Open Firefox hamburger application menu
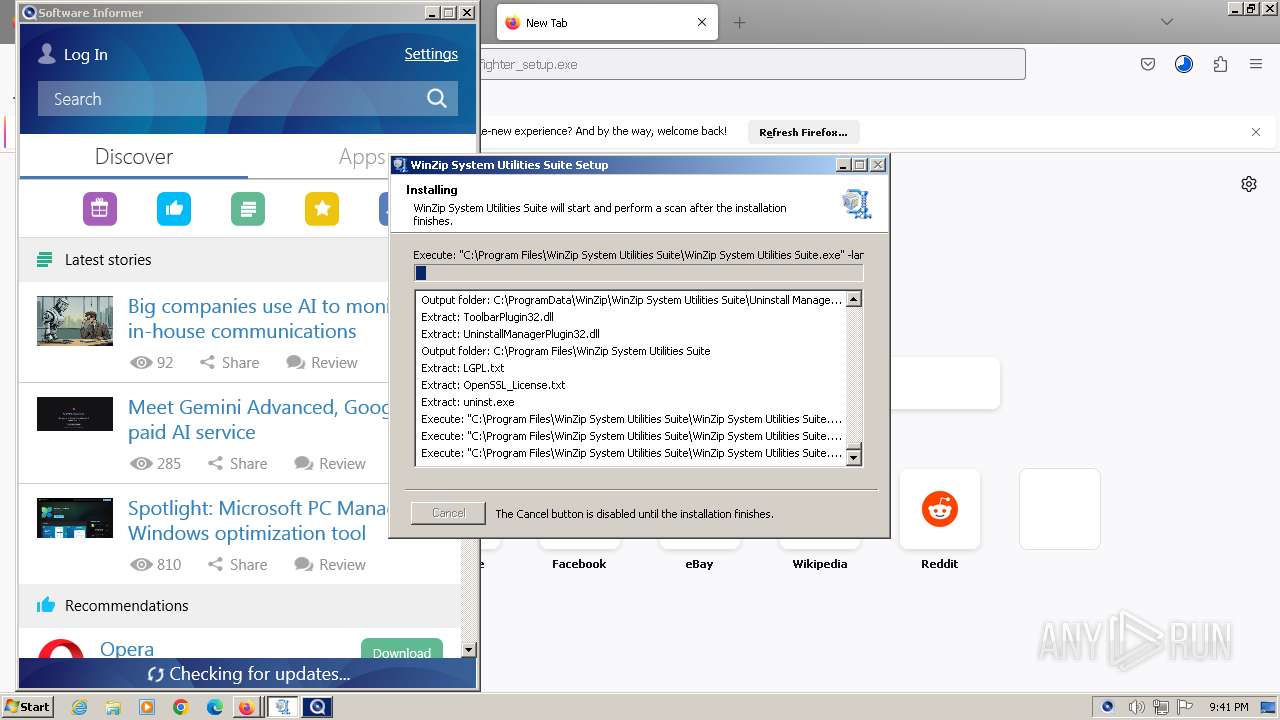The height and width of the screenshot is (720, 1280). (x=1256, y=64)
